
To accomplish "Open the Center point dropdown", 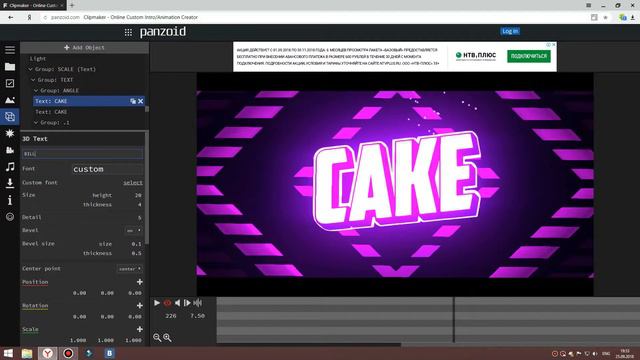I will pyautogui.click(x=130, y=269).
